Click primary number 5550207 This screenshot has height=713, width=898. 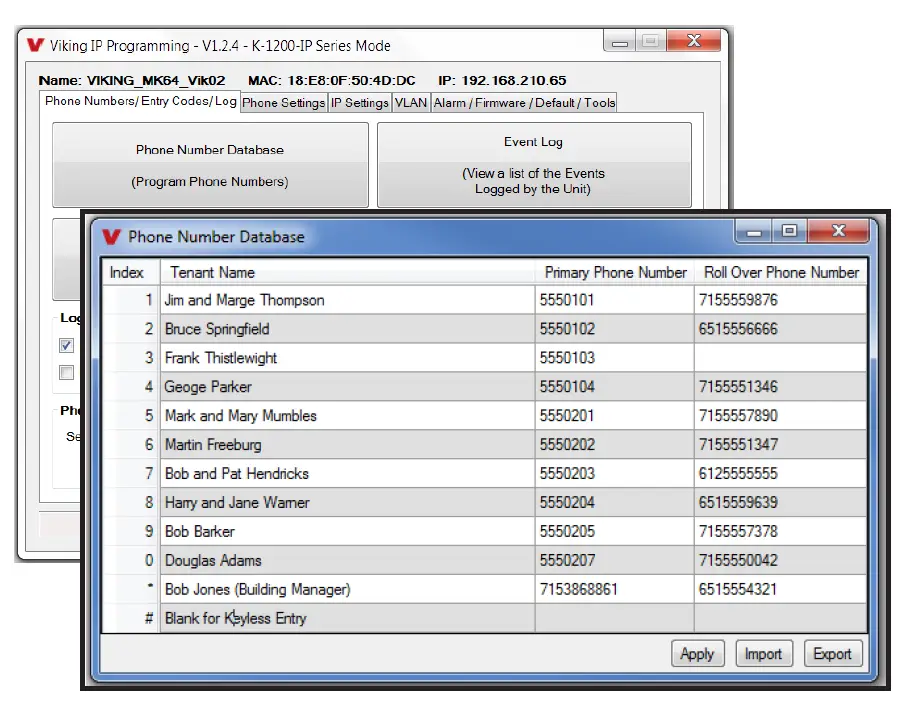pos(615,560)
